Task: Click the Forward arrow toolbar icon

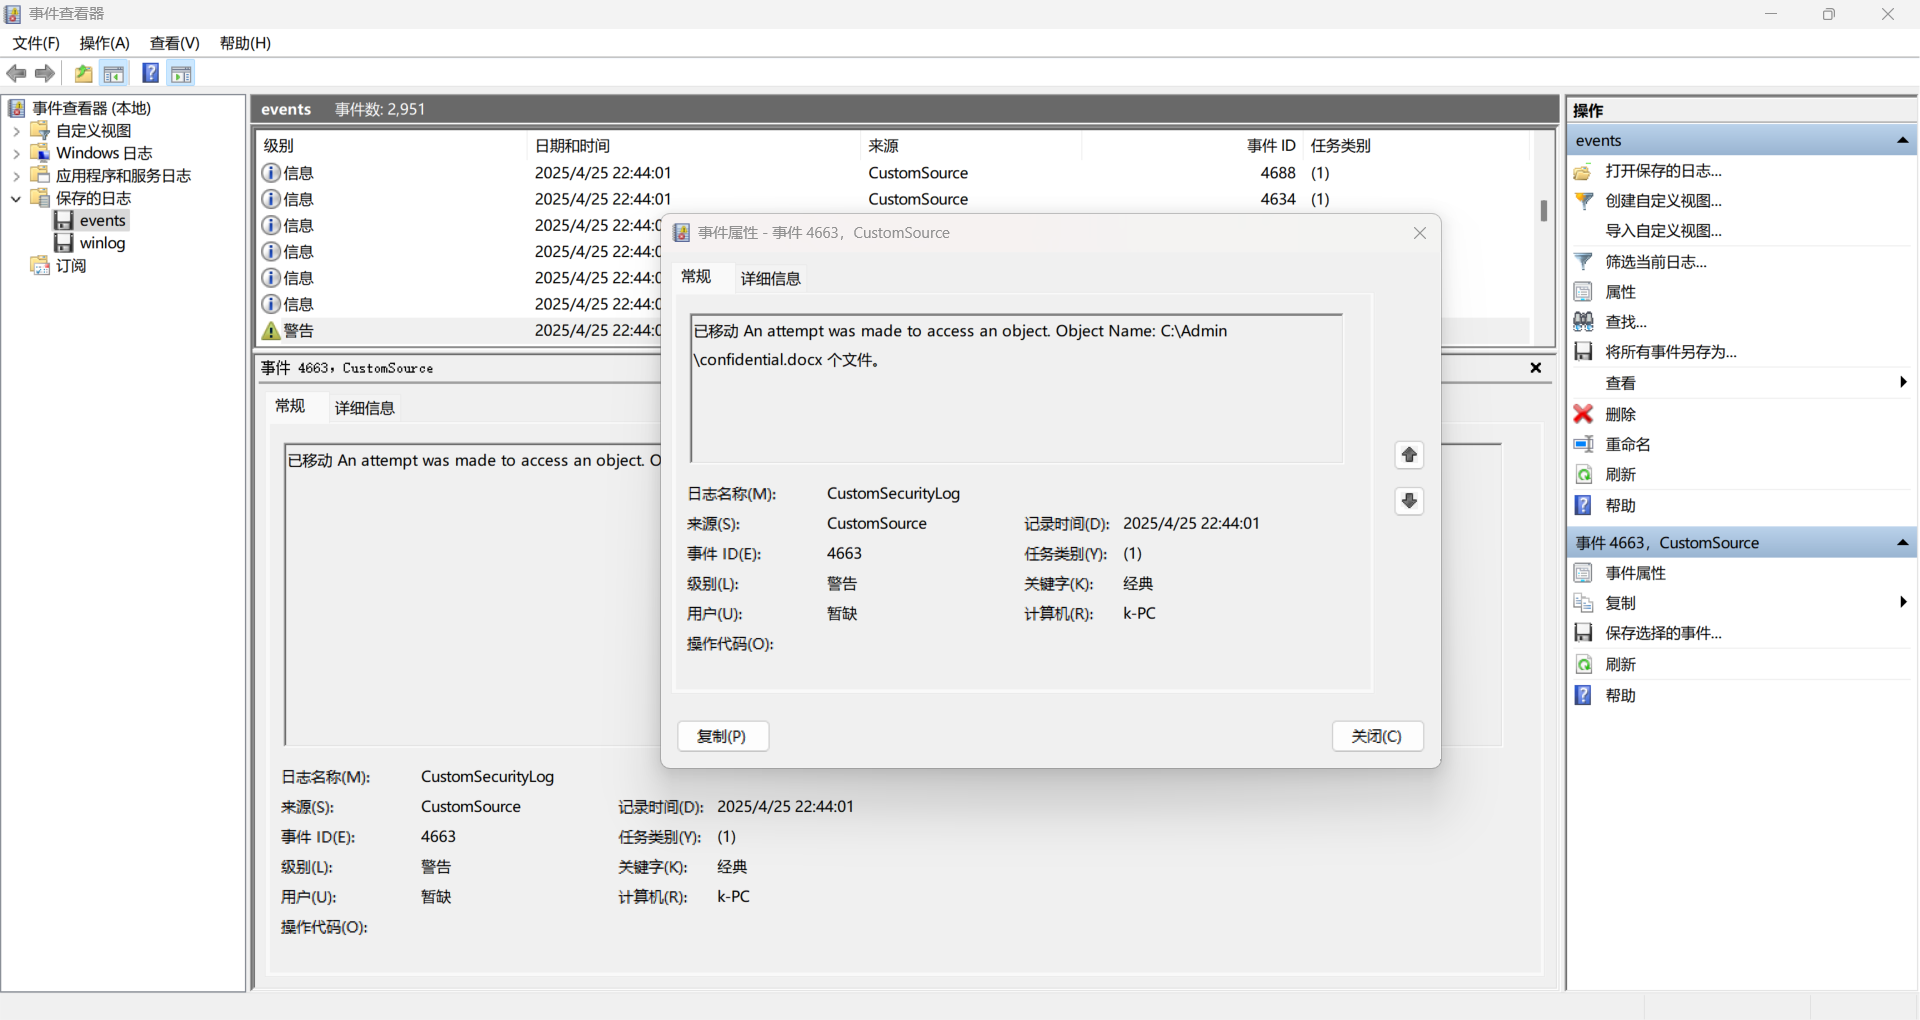Action: click(45, 73)
